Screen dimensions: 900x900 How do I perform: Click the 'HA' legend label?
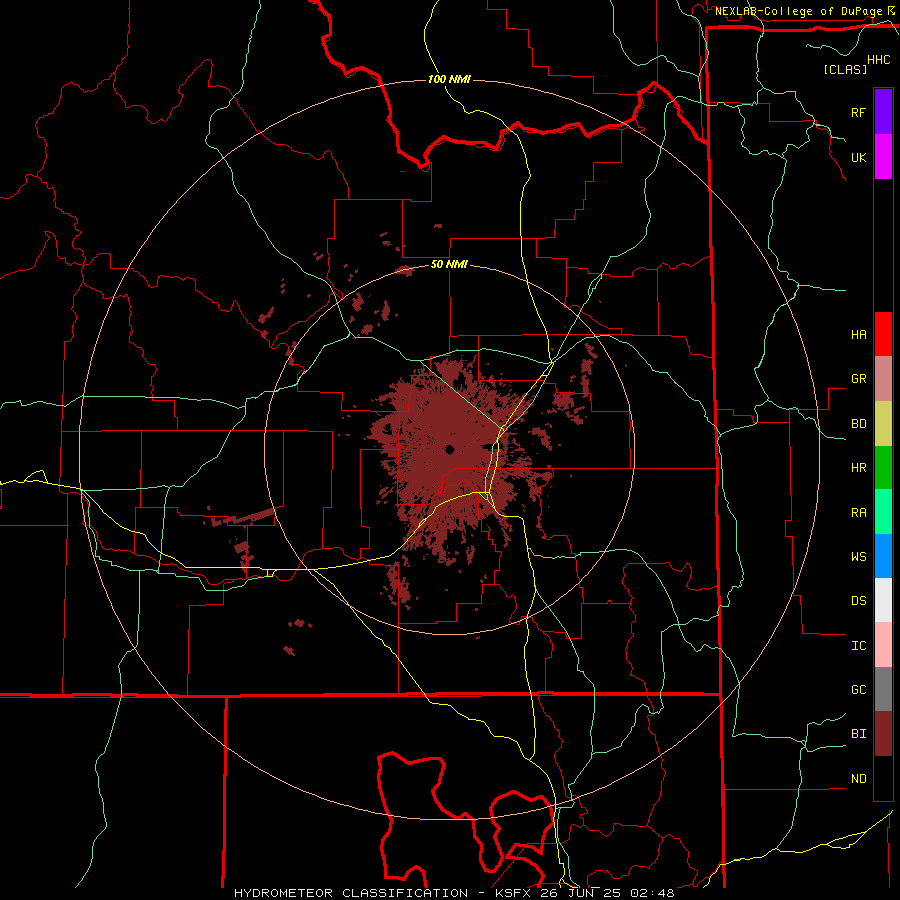858,334
